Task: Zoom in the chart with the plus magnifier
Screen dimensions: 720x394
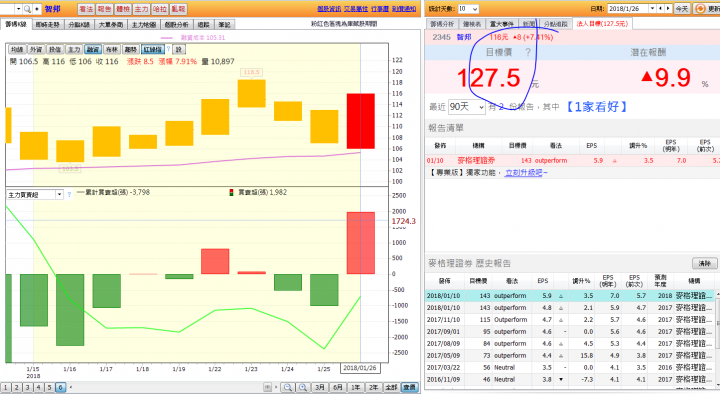Action: pyautogui.click(x=303, y=387)
